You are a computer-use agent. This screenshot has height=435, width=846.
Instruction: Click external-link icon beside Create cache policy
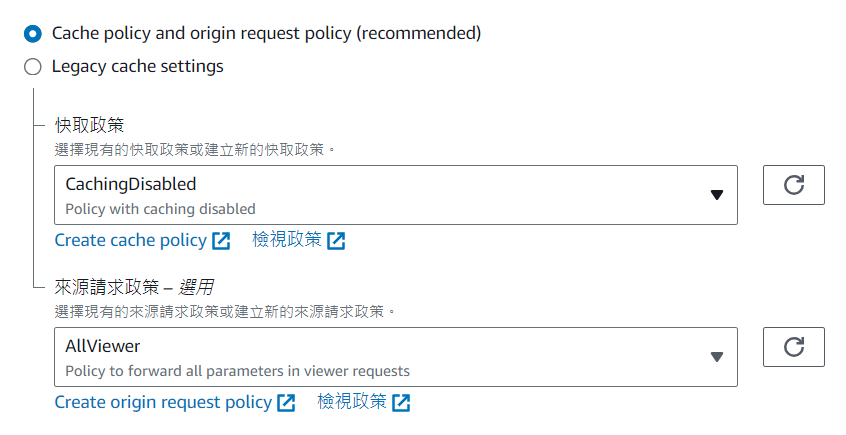click(221, 241)
